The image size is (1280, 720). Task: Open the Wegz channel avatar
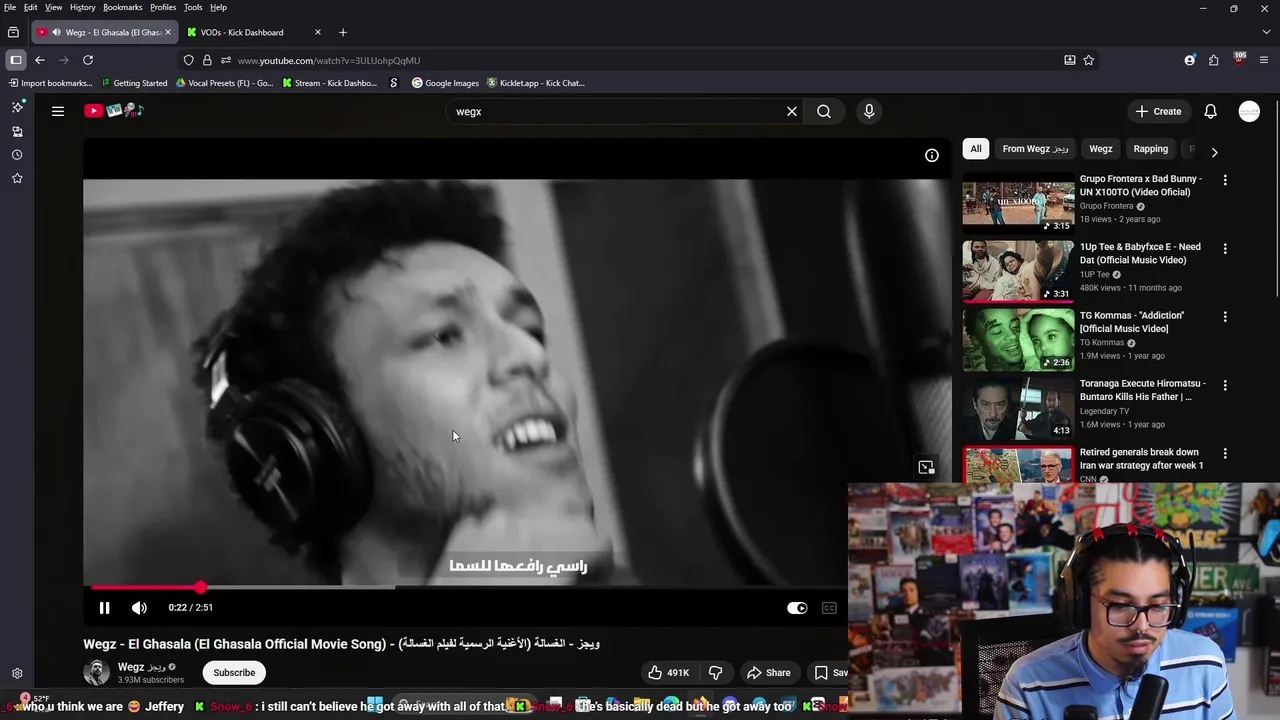pyautogui.click(x=96, y=672)
